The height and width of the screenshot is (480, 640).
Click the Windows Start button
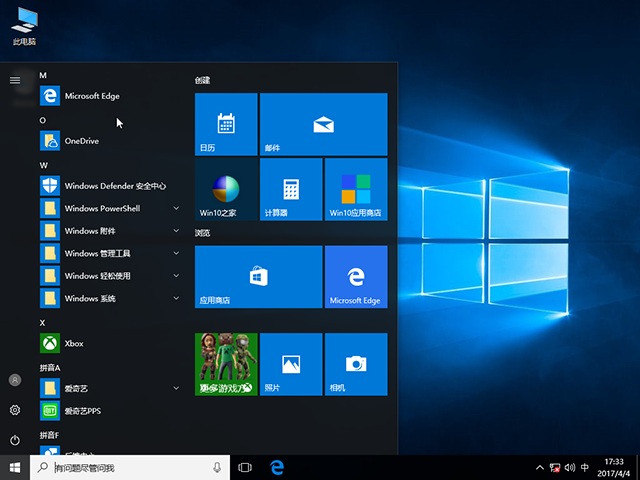15,467
